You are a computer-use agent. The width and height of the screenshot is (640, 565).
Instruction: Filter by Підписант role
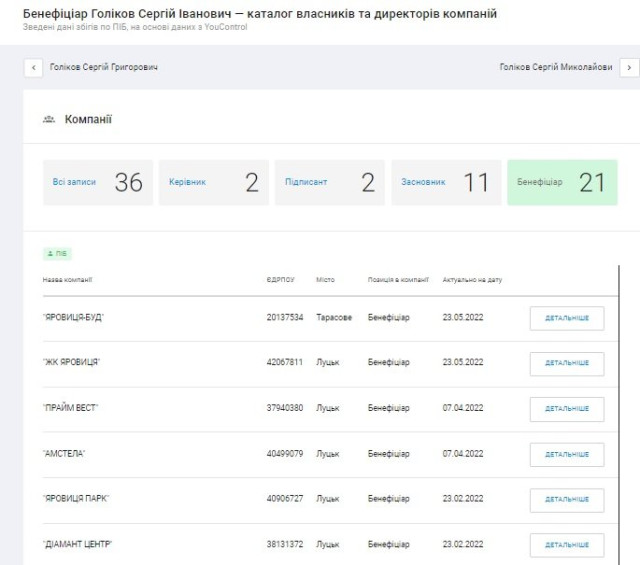coord(329,182)
